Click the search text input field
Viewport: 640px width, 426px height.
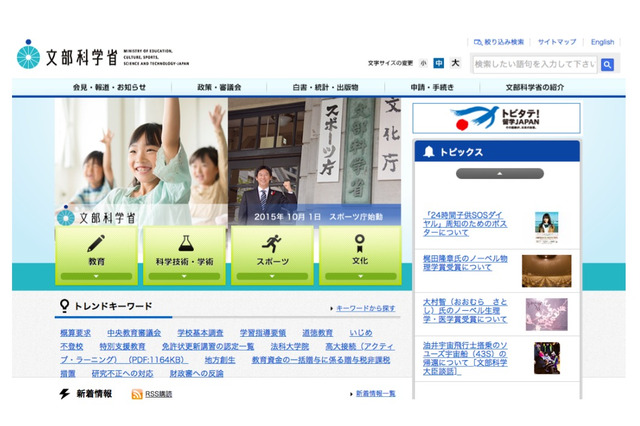coord(535,64)
